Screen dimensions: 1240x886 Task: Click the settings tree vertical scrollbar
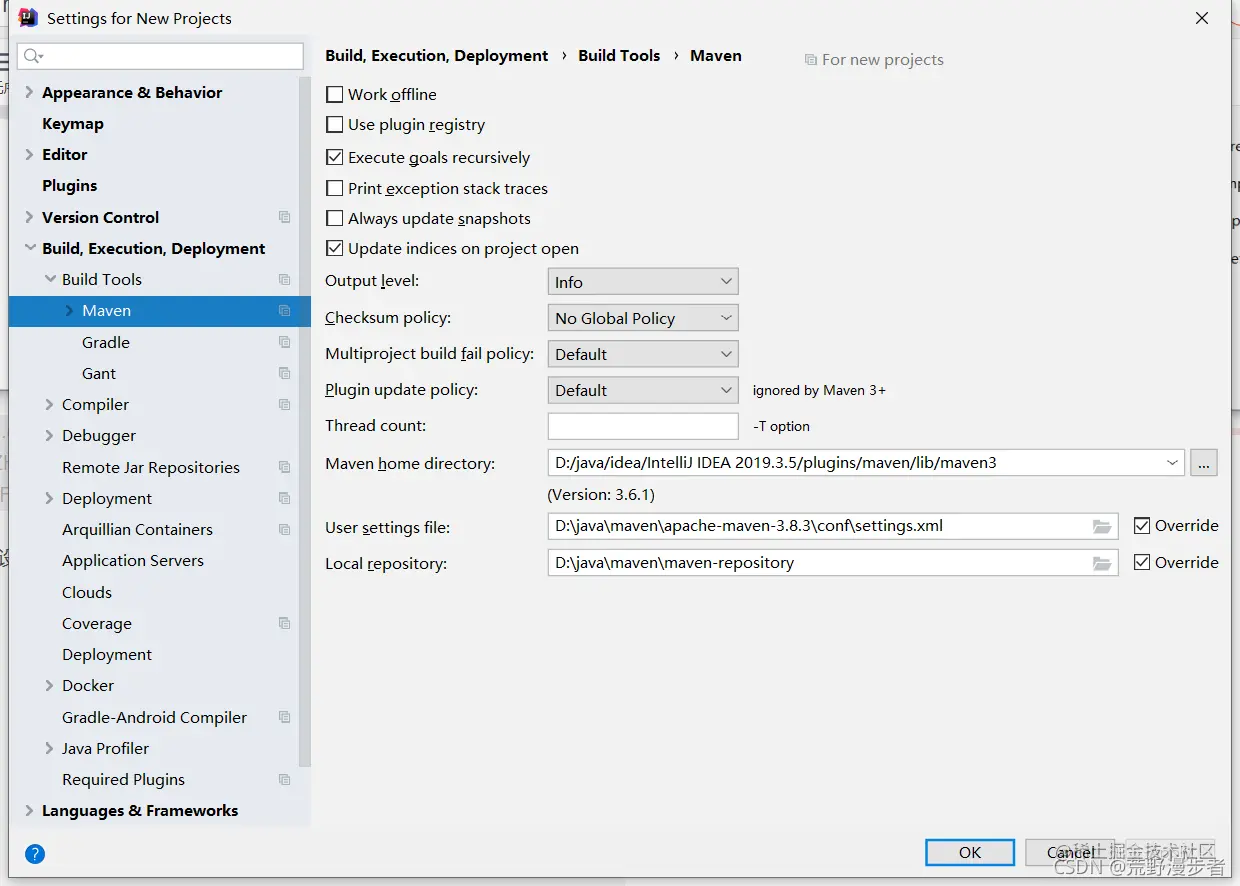(x=305, y=420)
